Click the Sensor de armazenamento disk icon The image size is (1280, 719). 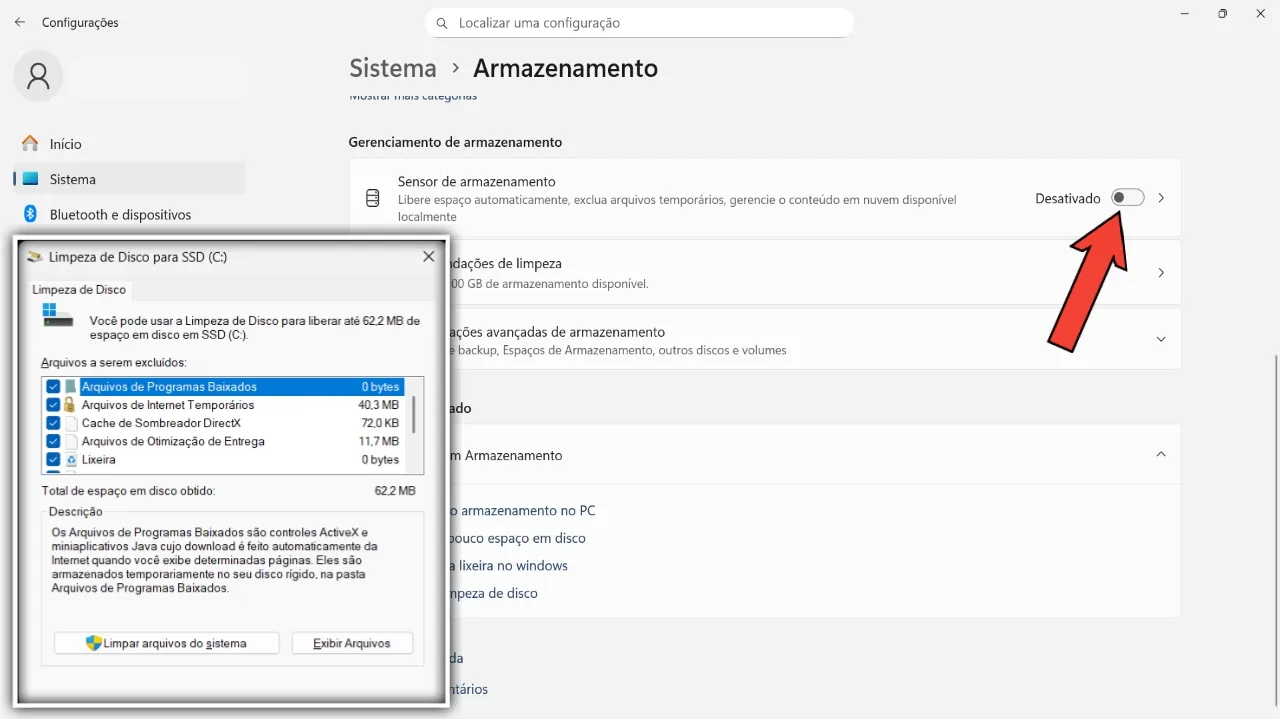point(372,197)
